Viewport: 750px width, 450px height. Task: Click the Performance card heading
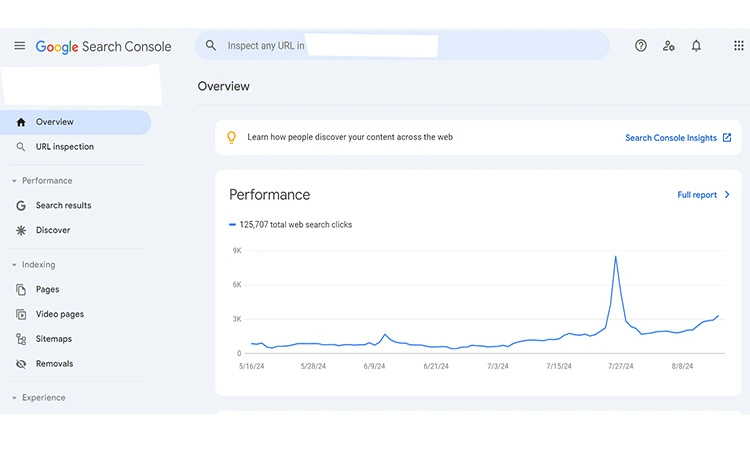click(270, 195)
